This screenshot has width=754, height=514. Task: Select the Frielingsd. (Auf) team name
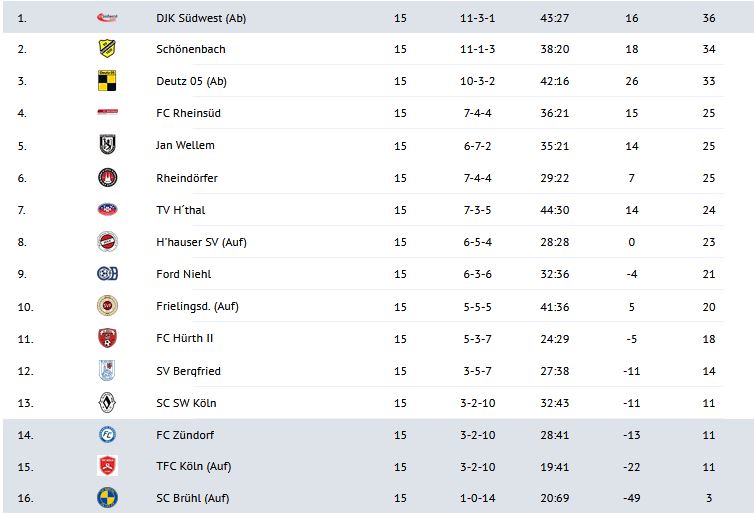(197, 306)
